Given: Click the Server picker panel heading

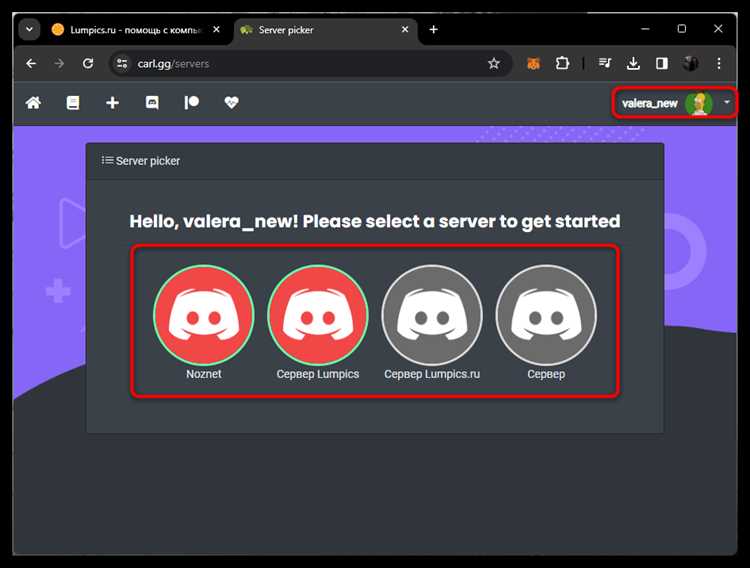Looking at the screenshot, I should point(141,161).
